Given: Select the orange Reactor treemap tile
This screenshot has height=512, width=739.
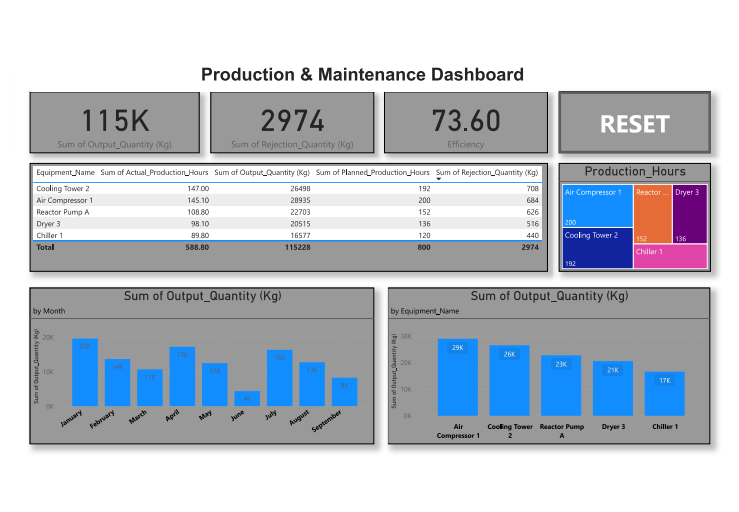Looking at the screenshot, I should [x=652, y=214].
